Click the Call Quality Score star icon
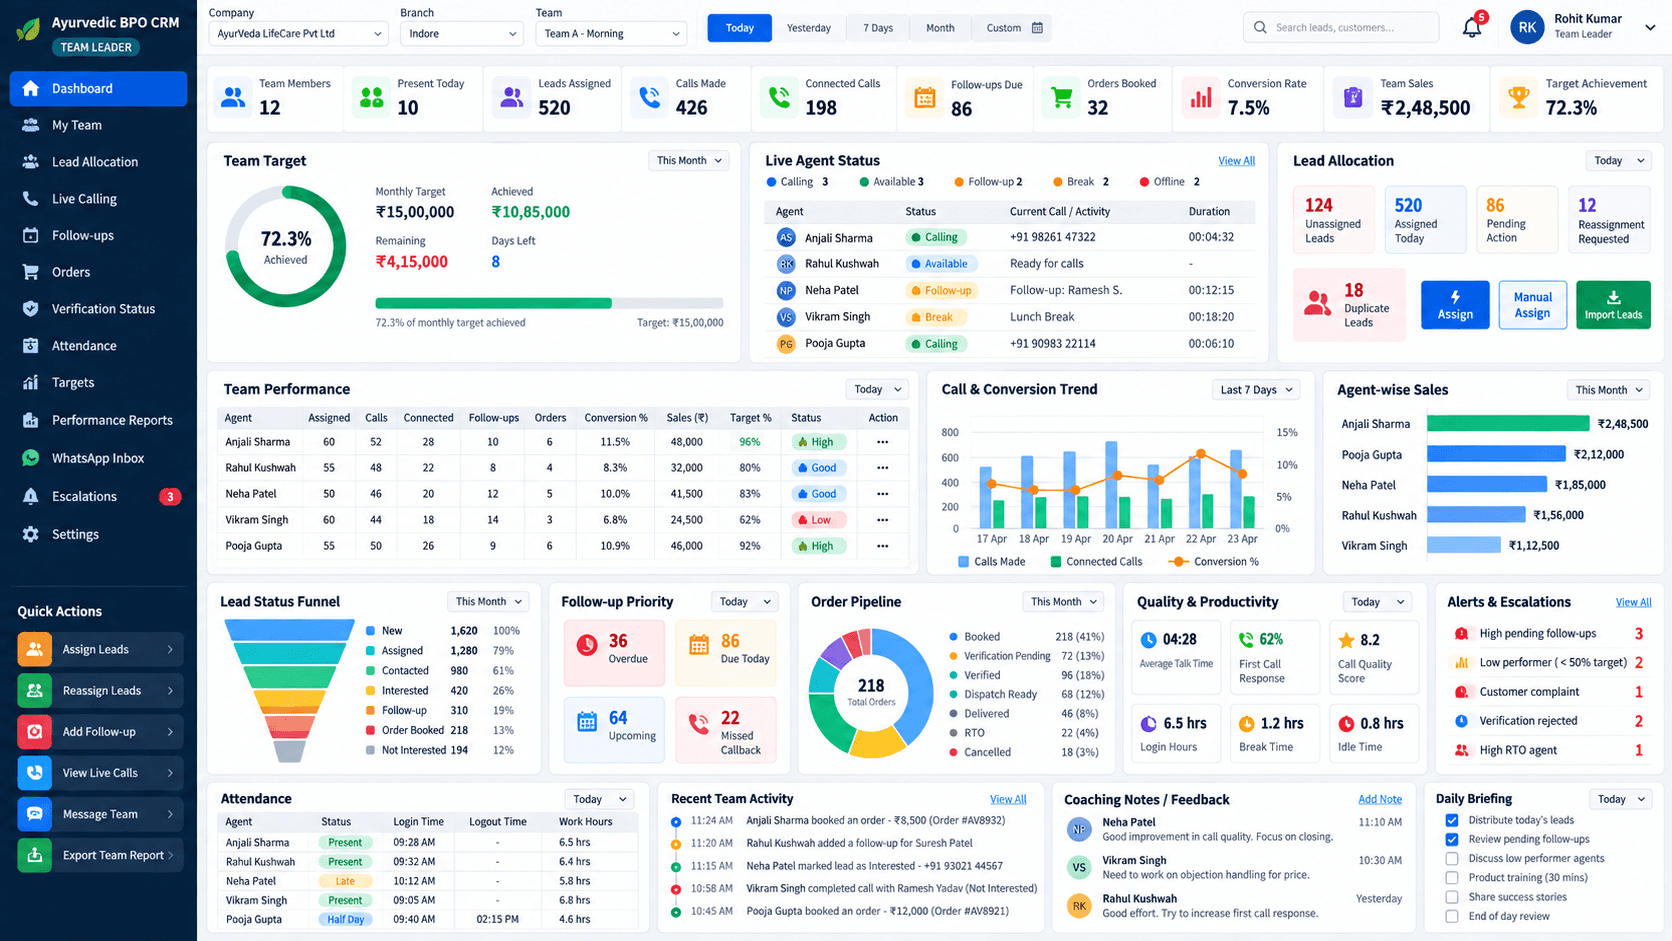1672x941 pixels. pyautogui.click(x=1346, y=640)
